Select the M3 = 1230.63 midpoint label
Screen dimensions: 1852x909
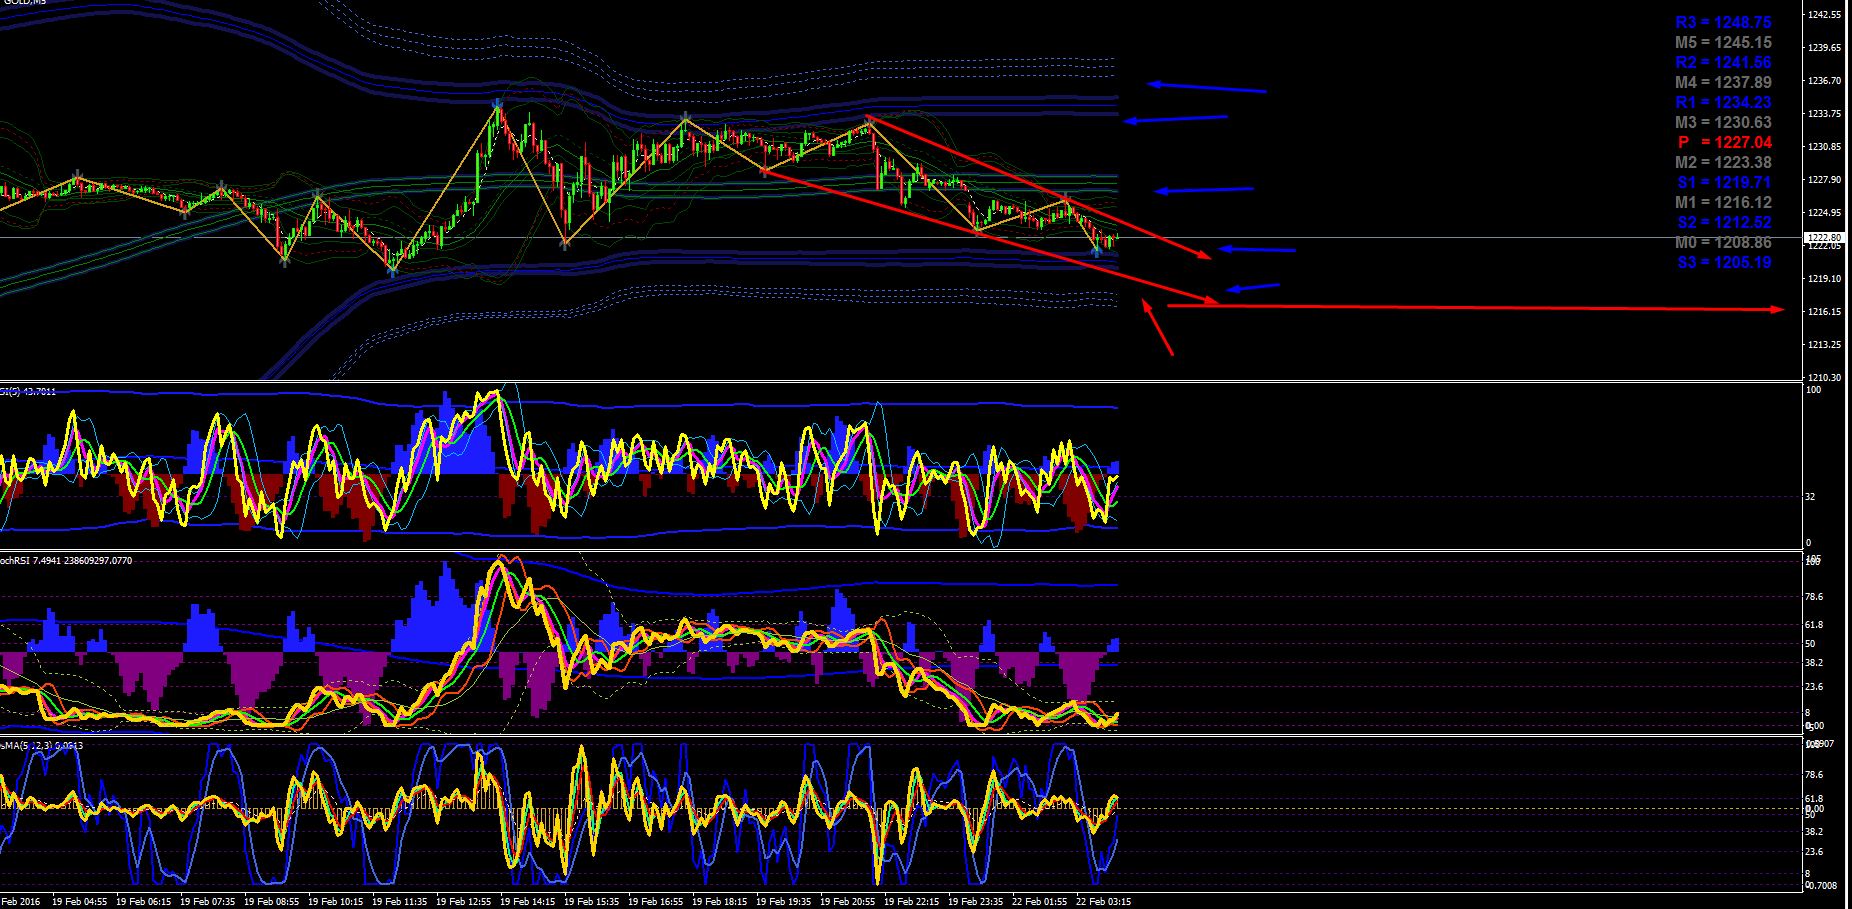(x=1723, y=122)
